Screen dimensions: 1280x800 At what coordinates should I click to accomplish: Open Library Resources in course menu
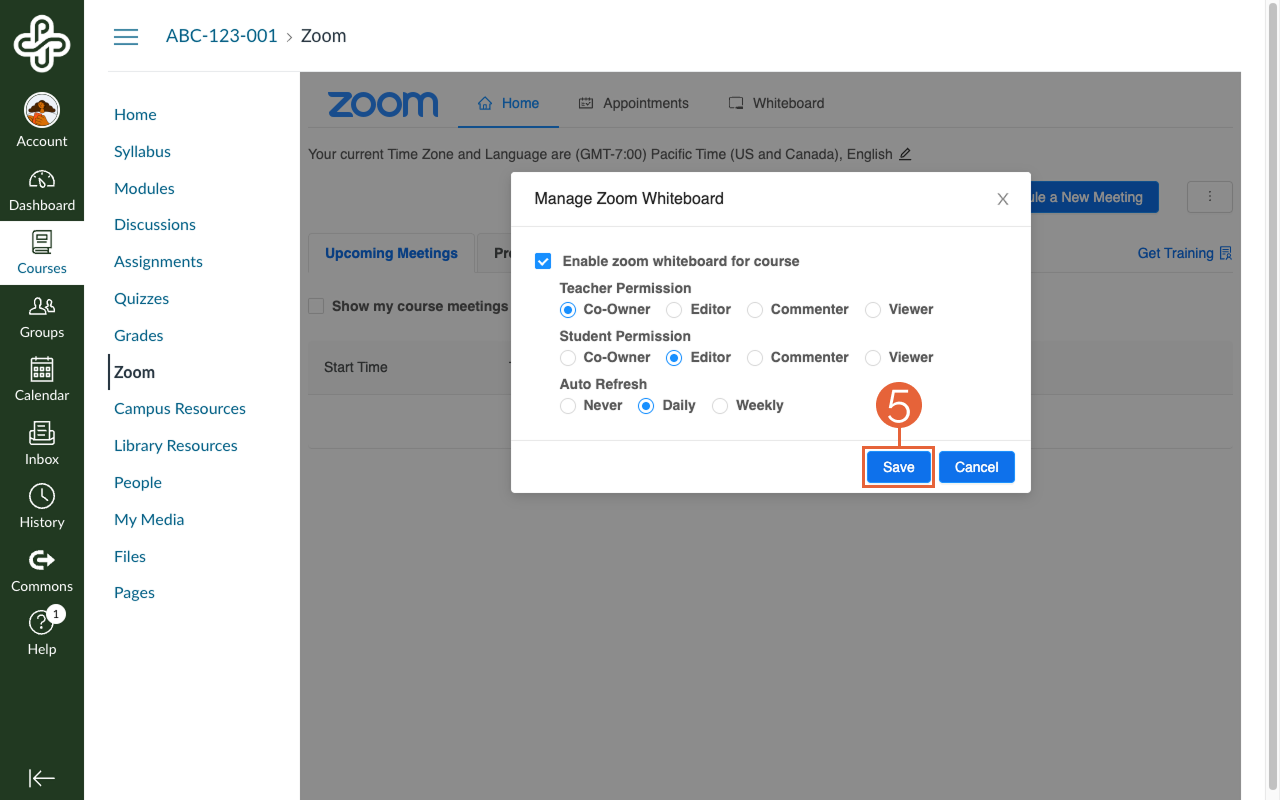point(176,446)
